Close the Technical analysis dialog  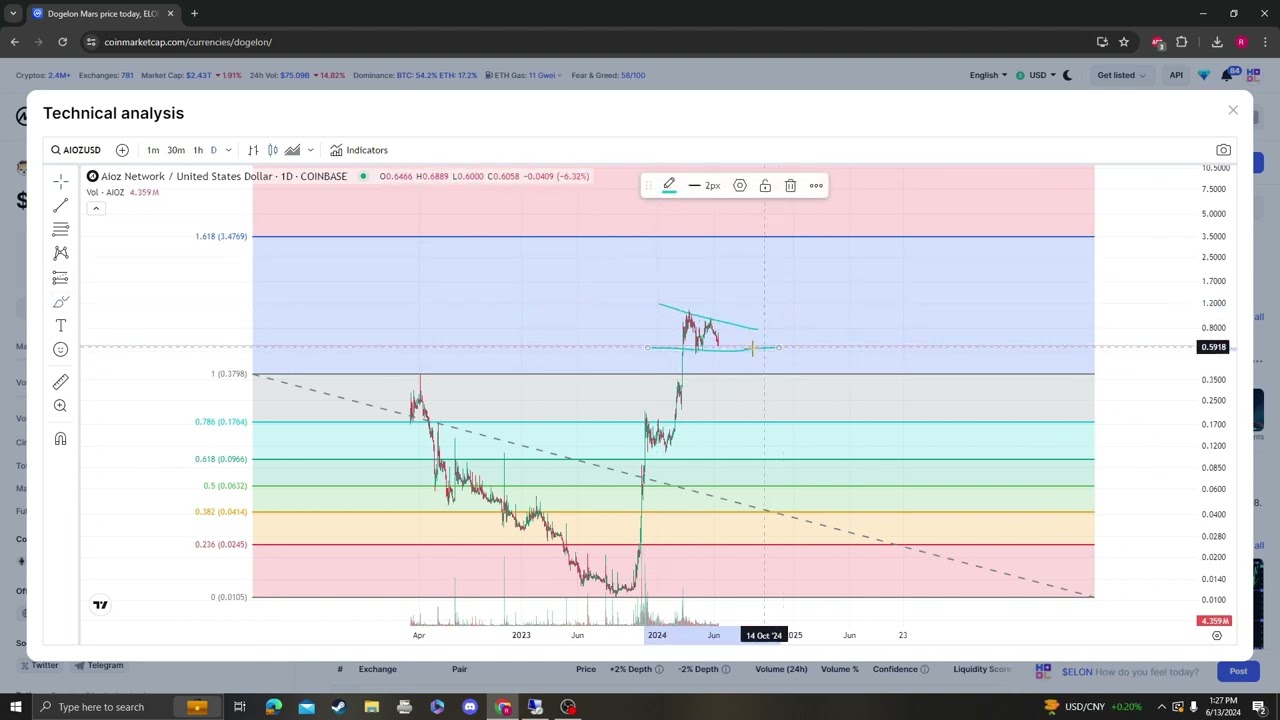point(1233,110)
